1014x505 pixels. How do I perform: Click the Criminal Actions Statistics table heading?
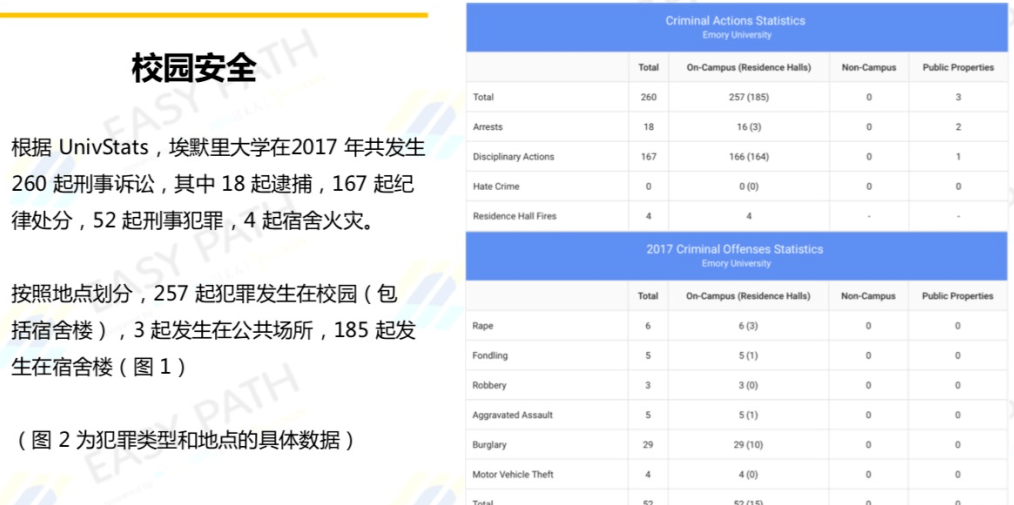pyautogui.click(x=735, y=21)
